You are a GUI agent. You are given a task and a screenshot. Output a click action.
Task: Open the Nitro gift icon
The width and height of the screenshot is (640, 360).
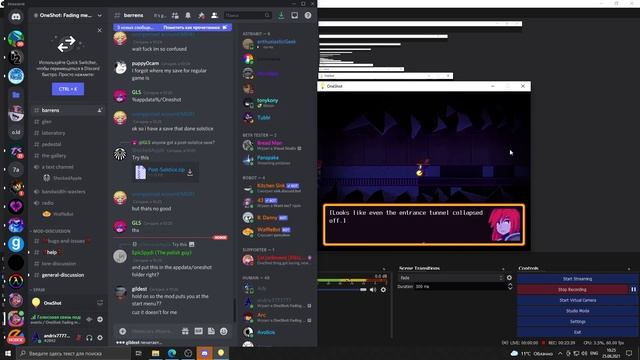(x=185, y=331)
